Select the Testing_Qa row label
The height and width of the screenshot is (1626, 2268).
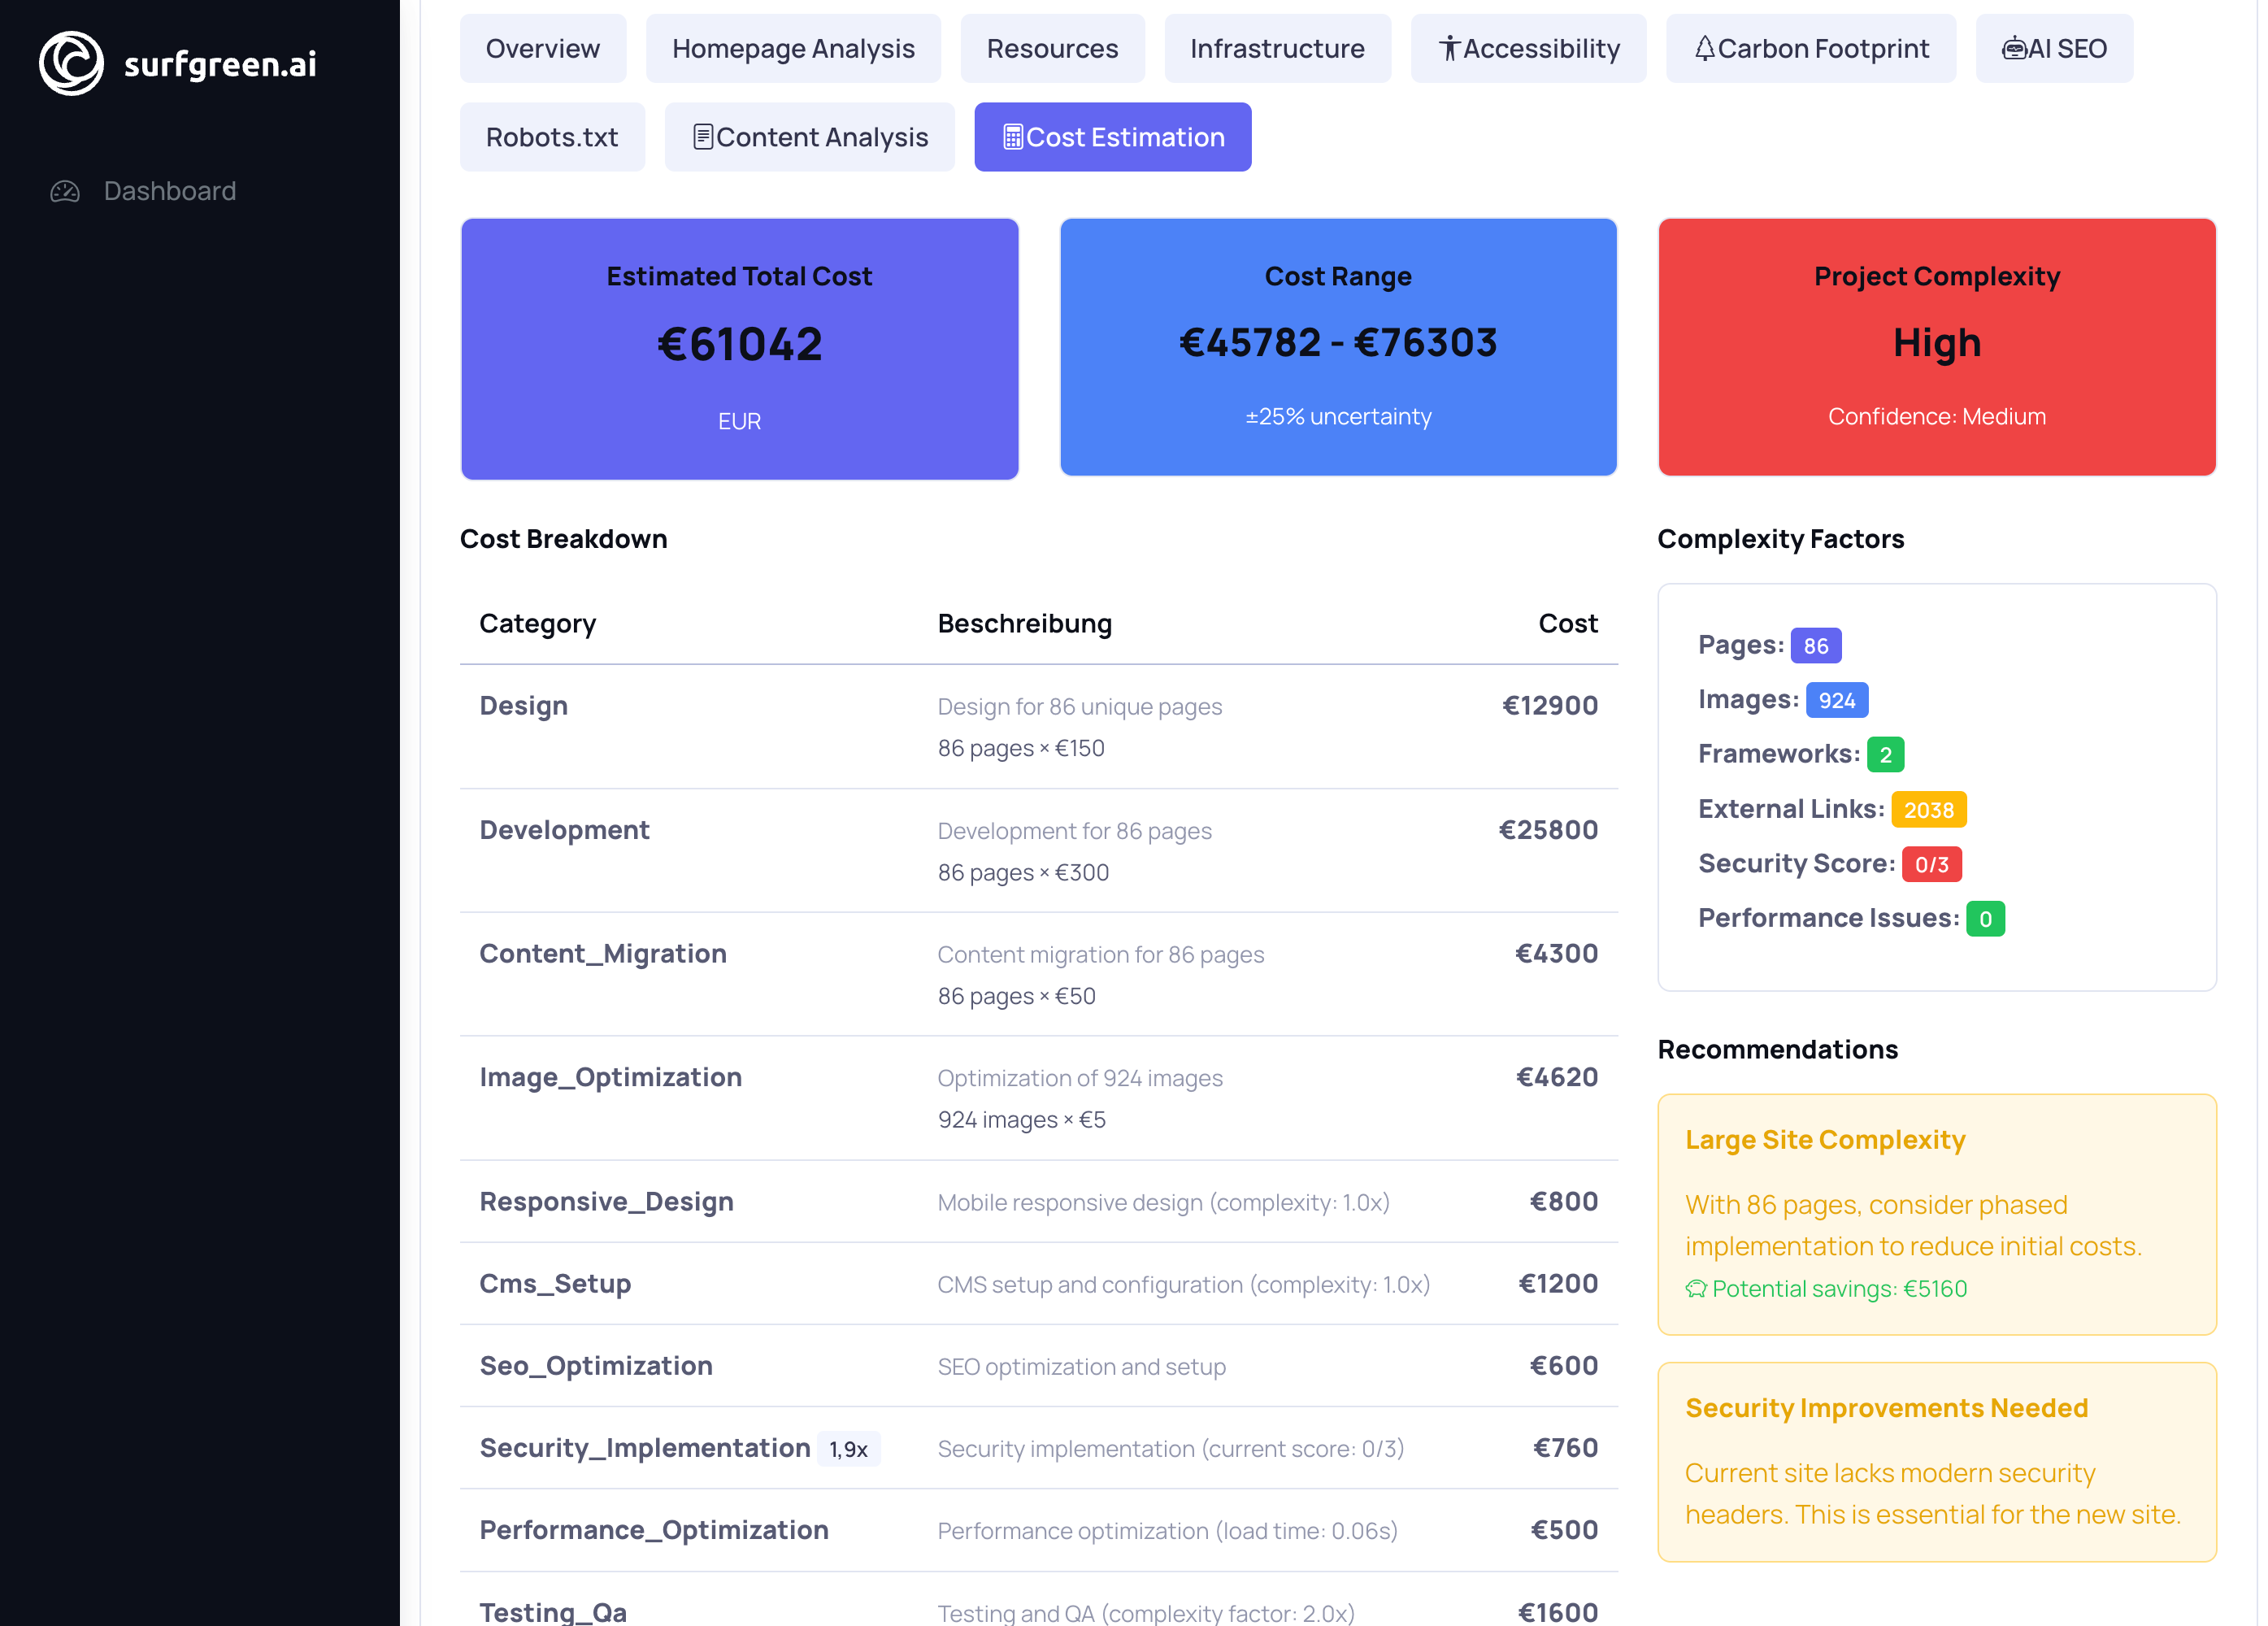tap(553, 1611)
